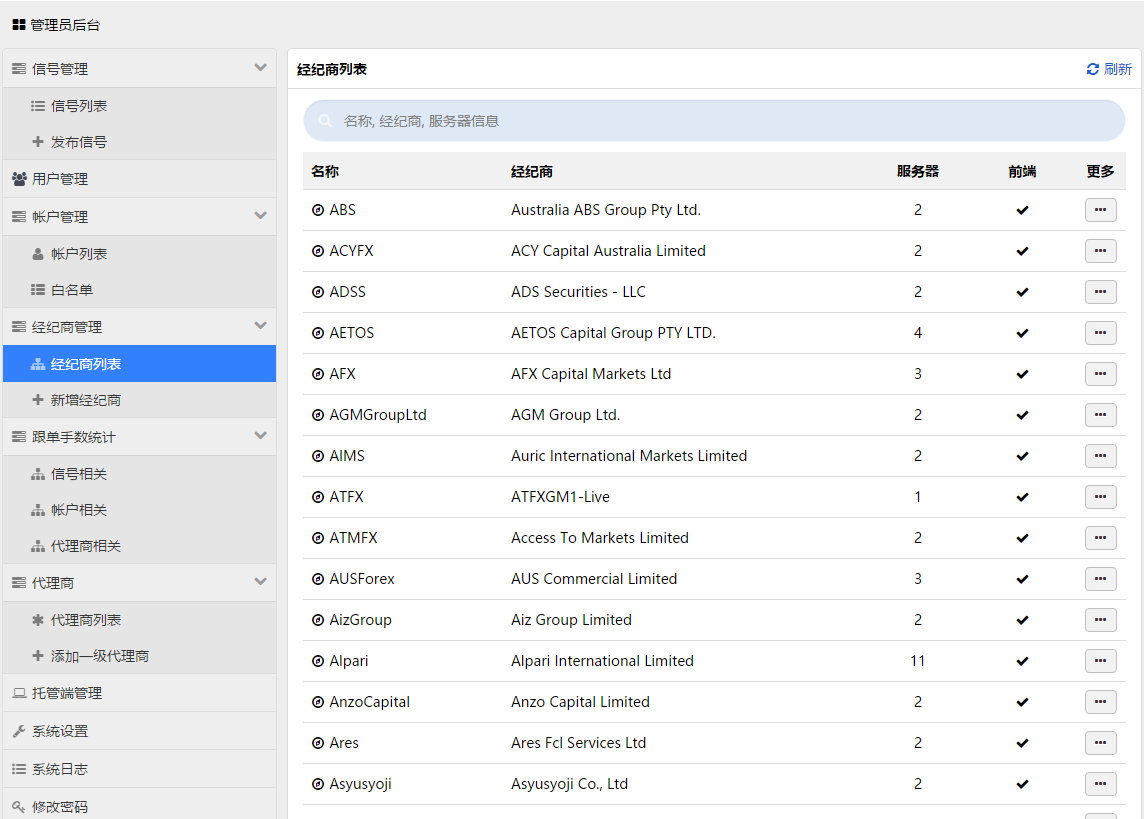Click the wrench icon beside 系统设置
Screen dimensions: 1144x819
pos(20,731)
